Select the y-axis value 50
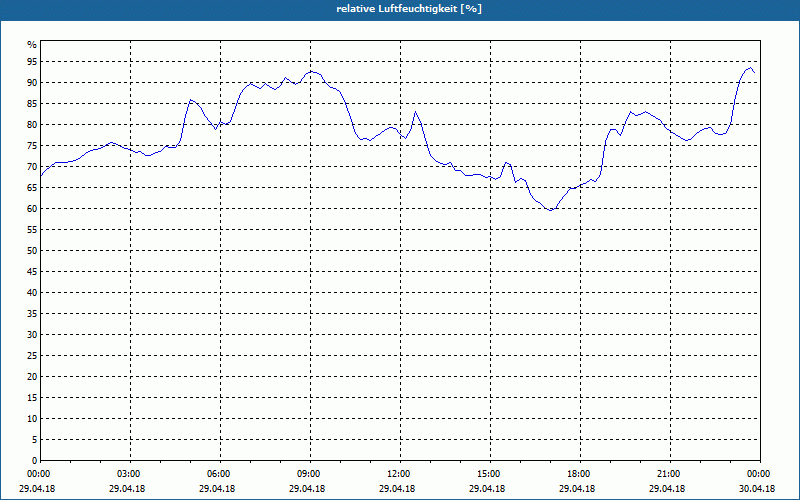 32,251
